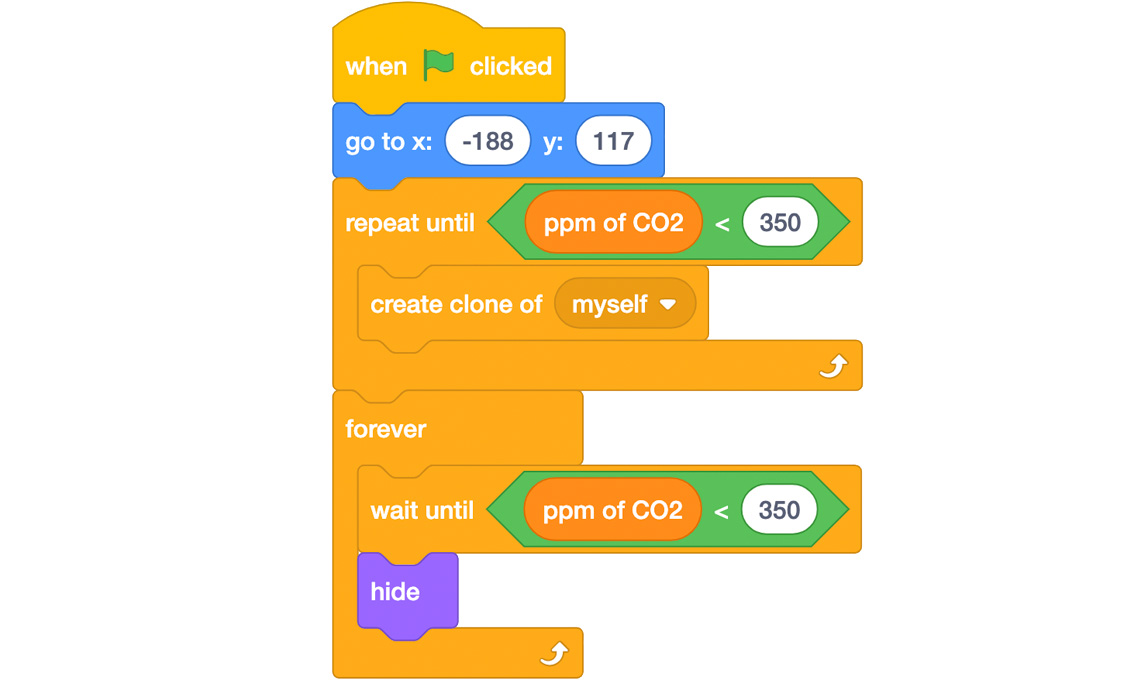Screen dimensions: 1140x680
Task: Click the less-than operator in wait until
Action: tap(721, 511)
